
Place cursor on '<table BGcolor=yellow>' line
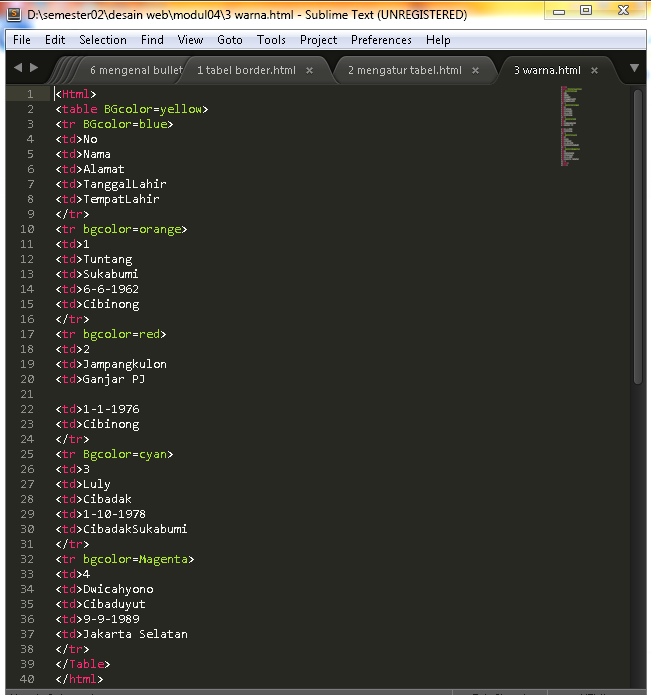(132, 109)
